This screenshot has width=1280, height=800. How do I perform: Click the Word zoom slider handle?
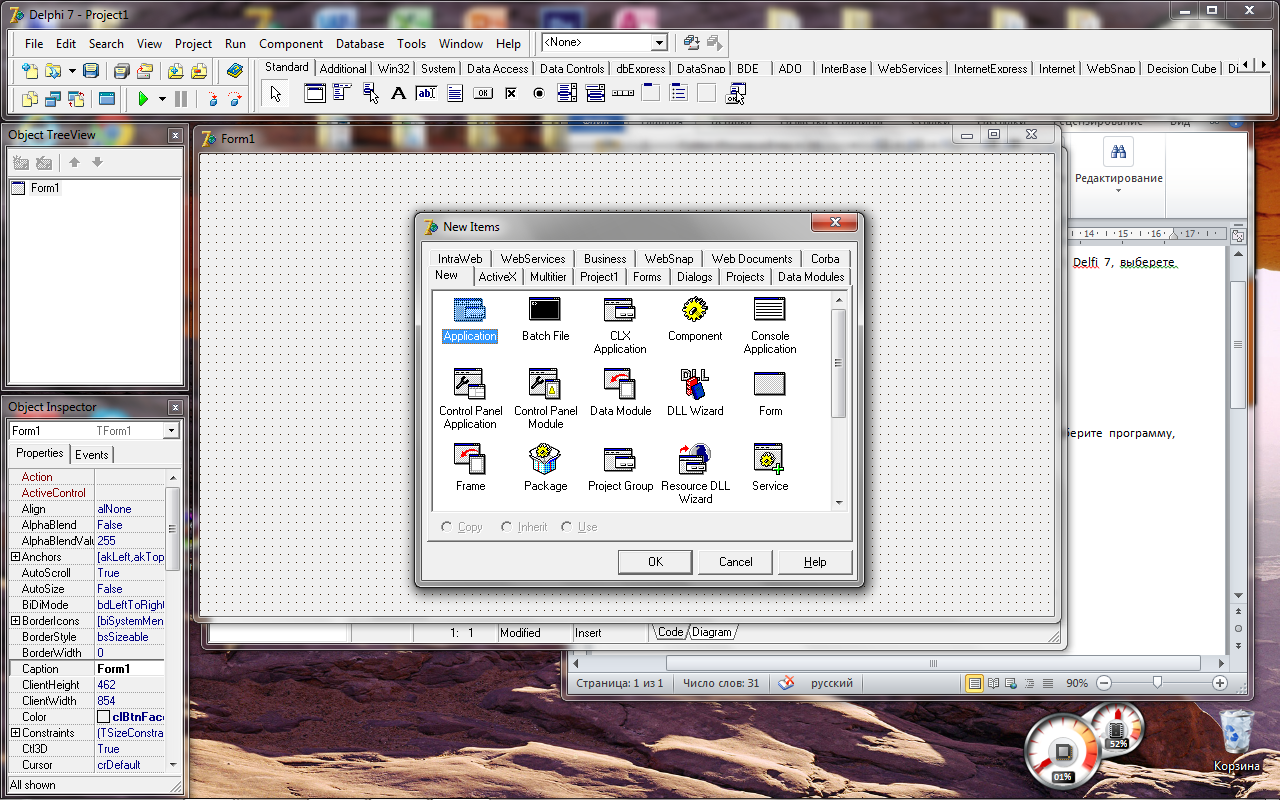1157,683
